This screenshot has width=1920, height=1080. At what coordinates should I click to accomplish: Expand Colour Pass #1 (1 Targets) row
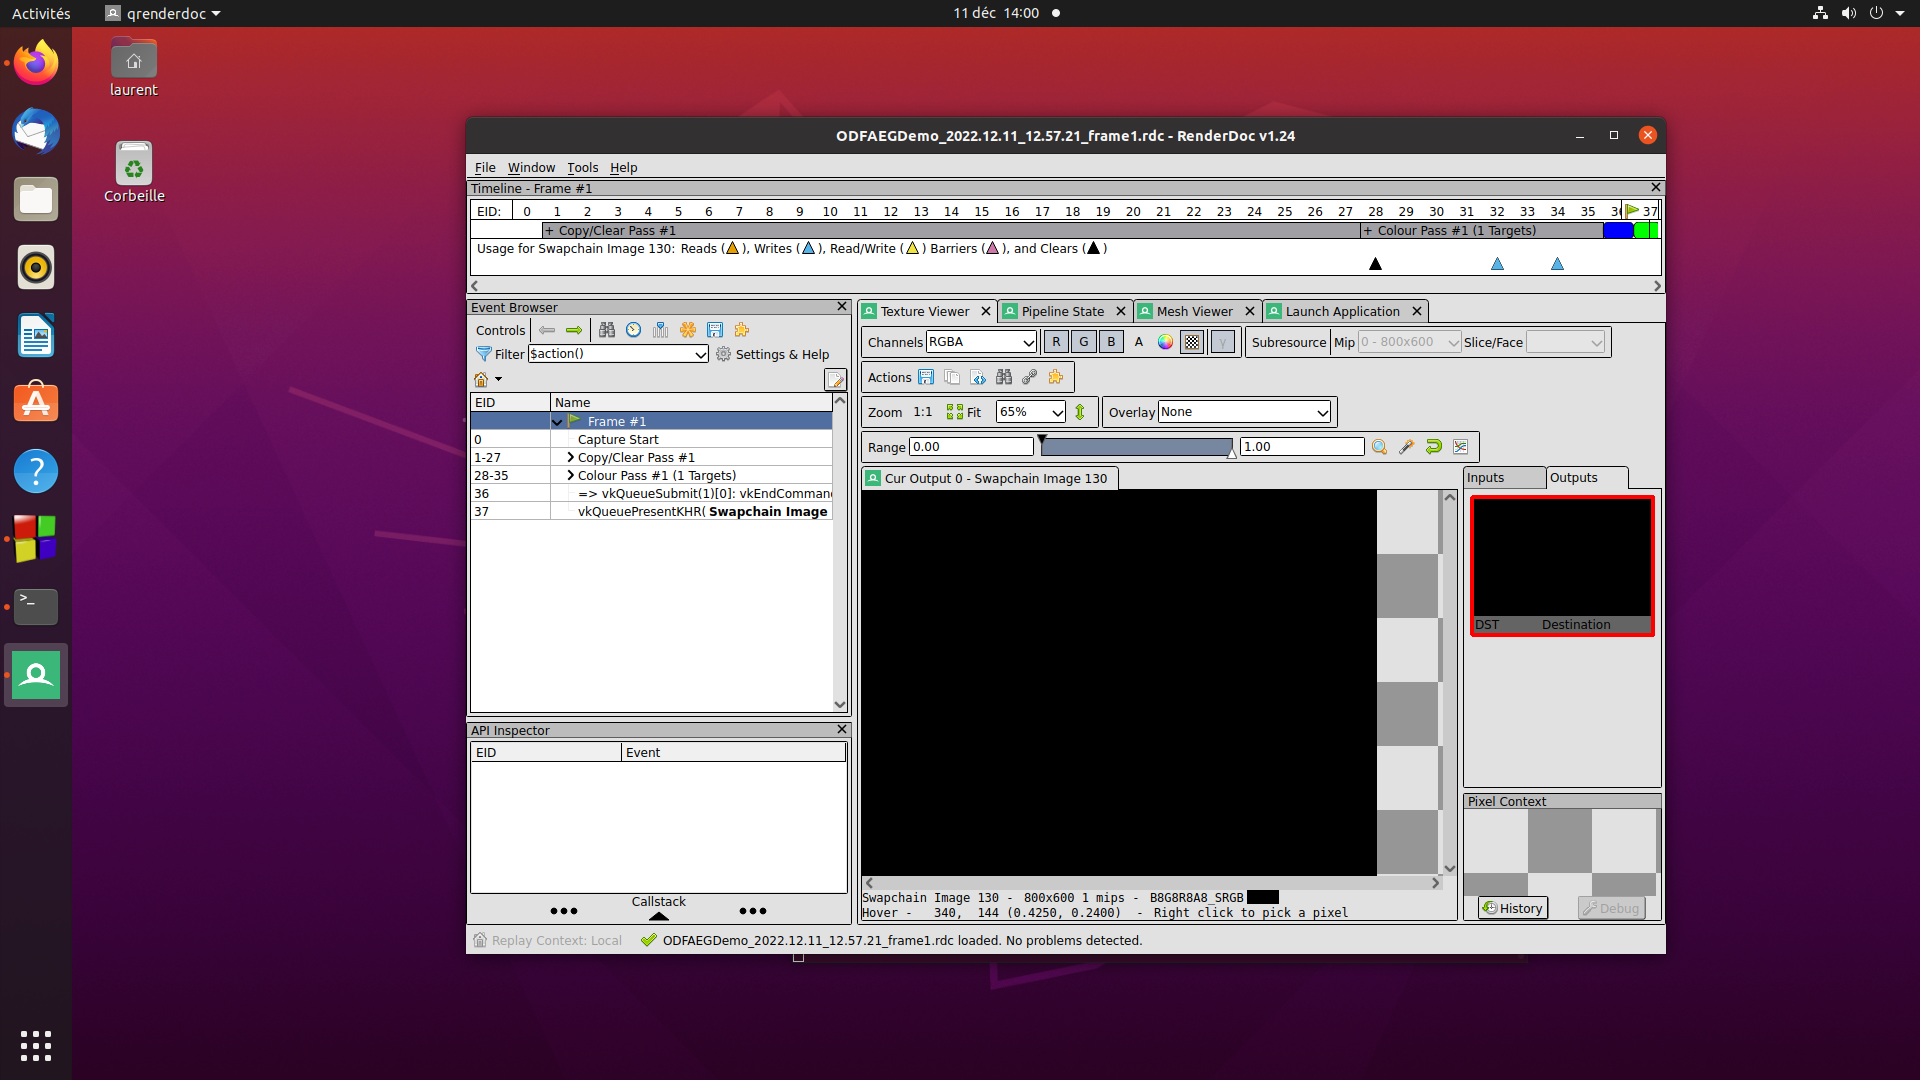(571, 475)
